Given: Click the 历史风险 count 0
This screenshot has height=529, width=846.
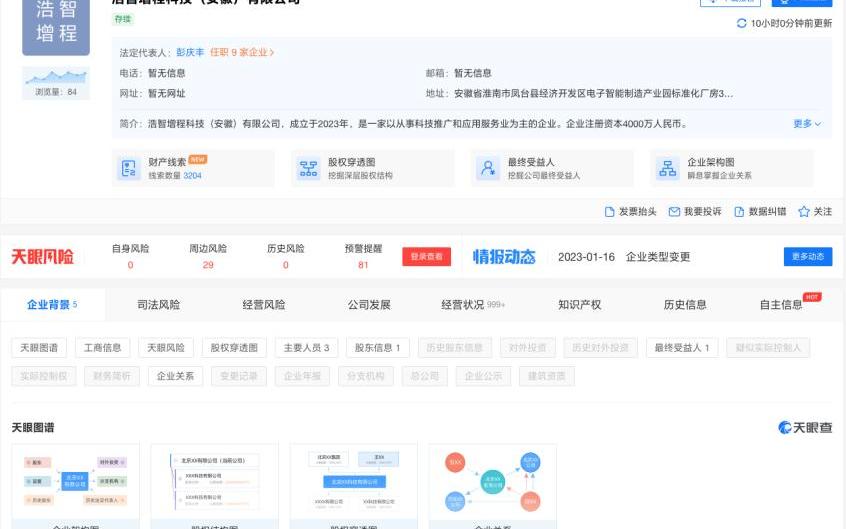Looking at the screenshot, I should click(x=285, y=265).
